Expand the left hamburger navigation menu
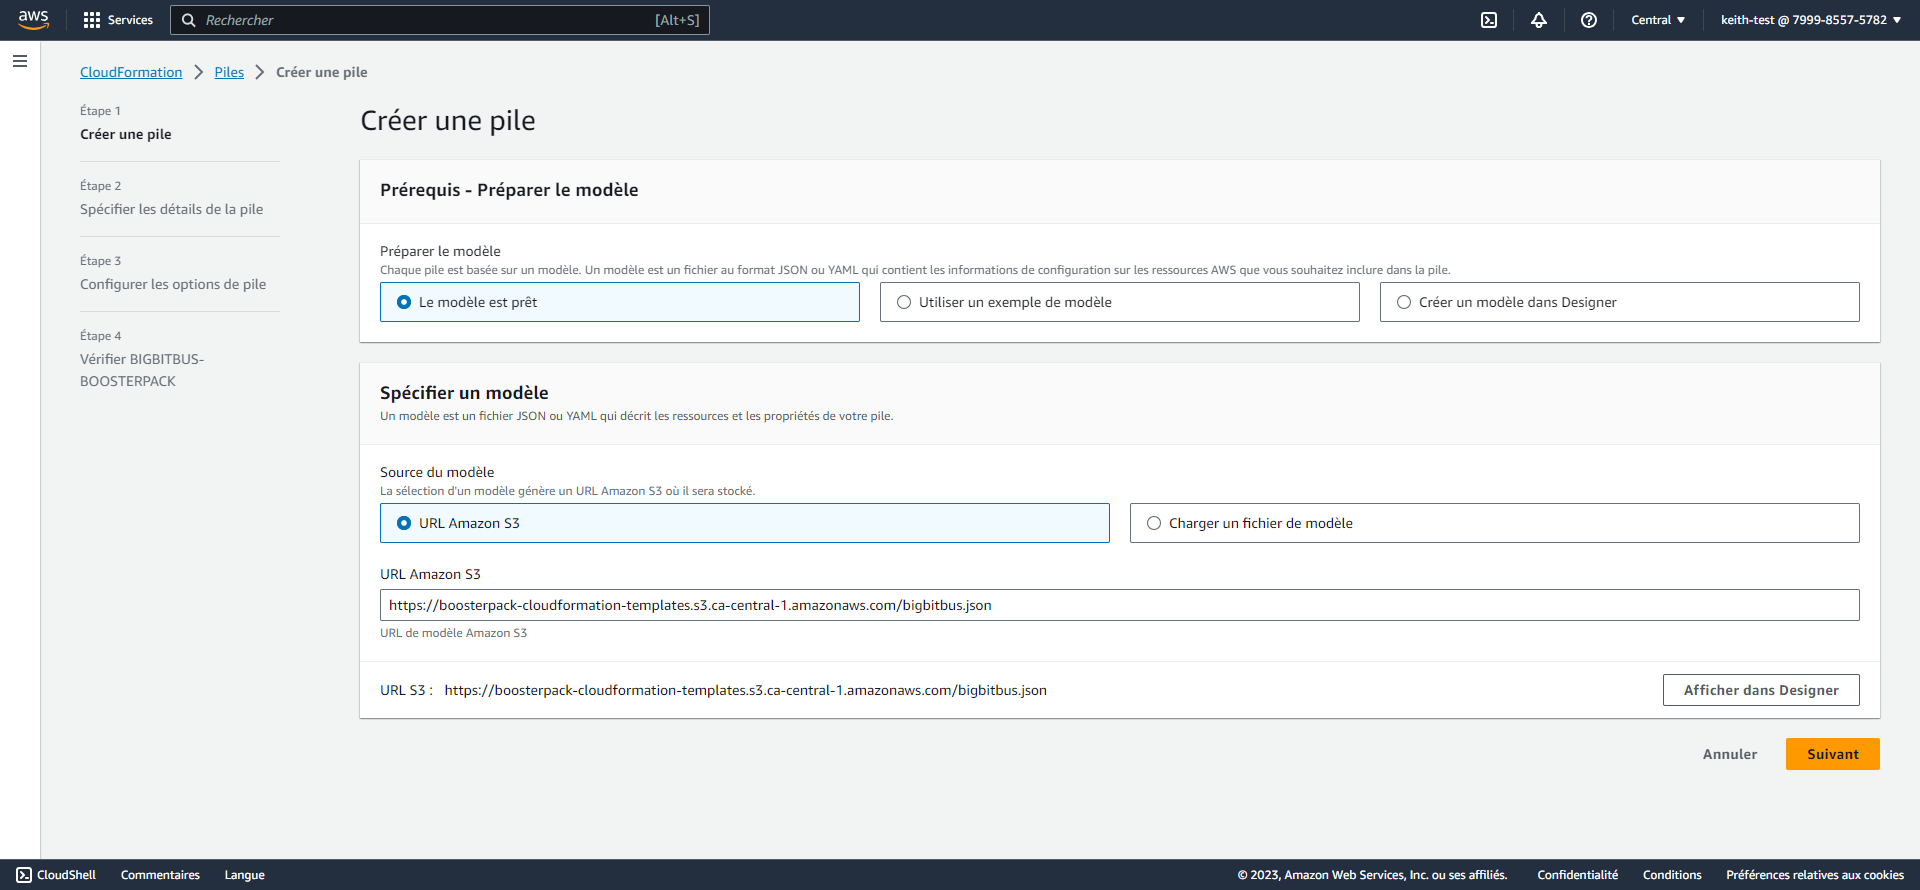The width and height of the screenshot is (1920, 890). (20, 61)
